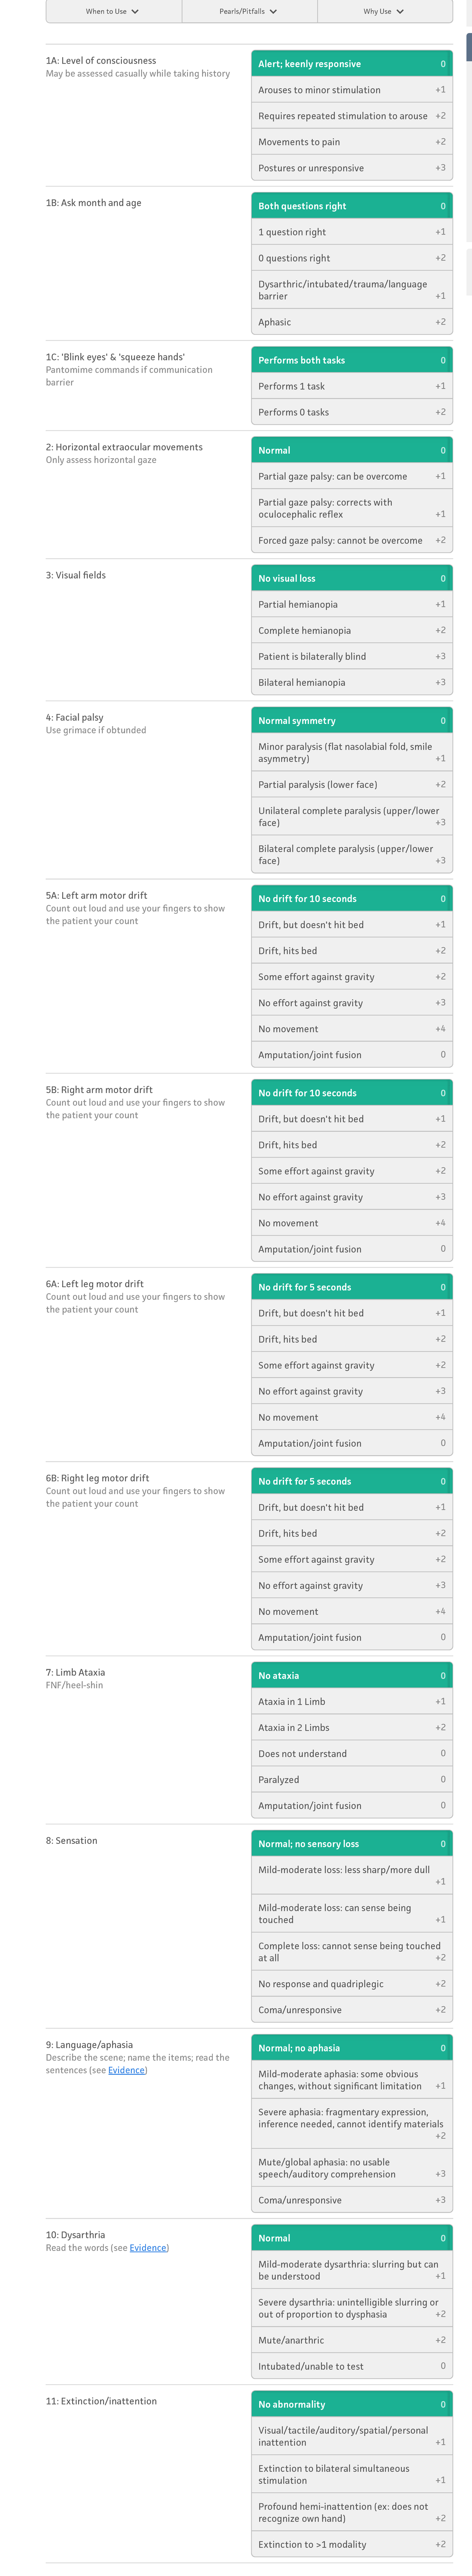Pick 'Partial paralysis (lower face)' for Facial palsy
The height and width of the screenshot is (2576, 472).
click(x=351, y=784)
